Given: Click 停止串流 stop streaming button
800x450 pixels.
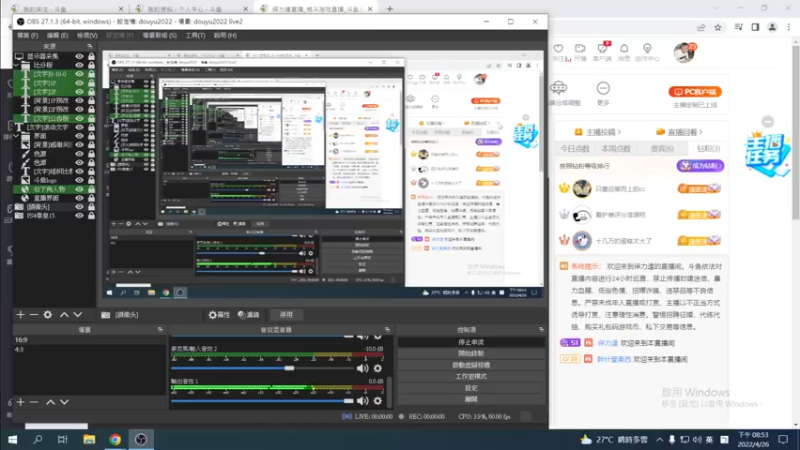Looking at the screenshot, I should pos(470,342).
